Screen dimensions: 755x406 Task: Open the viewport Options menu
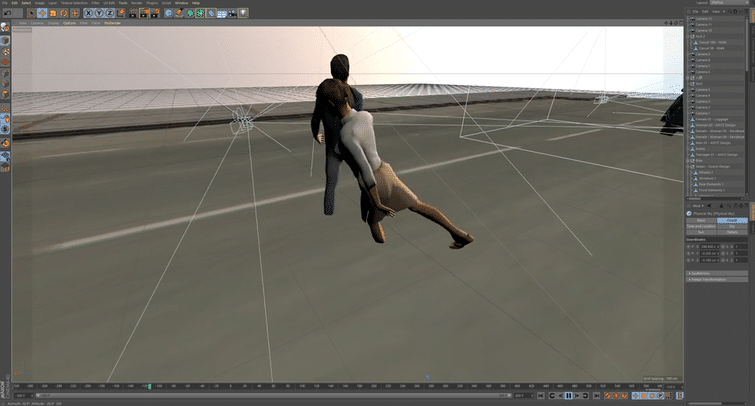69,23
